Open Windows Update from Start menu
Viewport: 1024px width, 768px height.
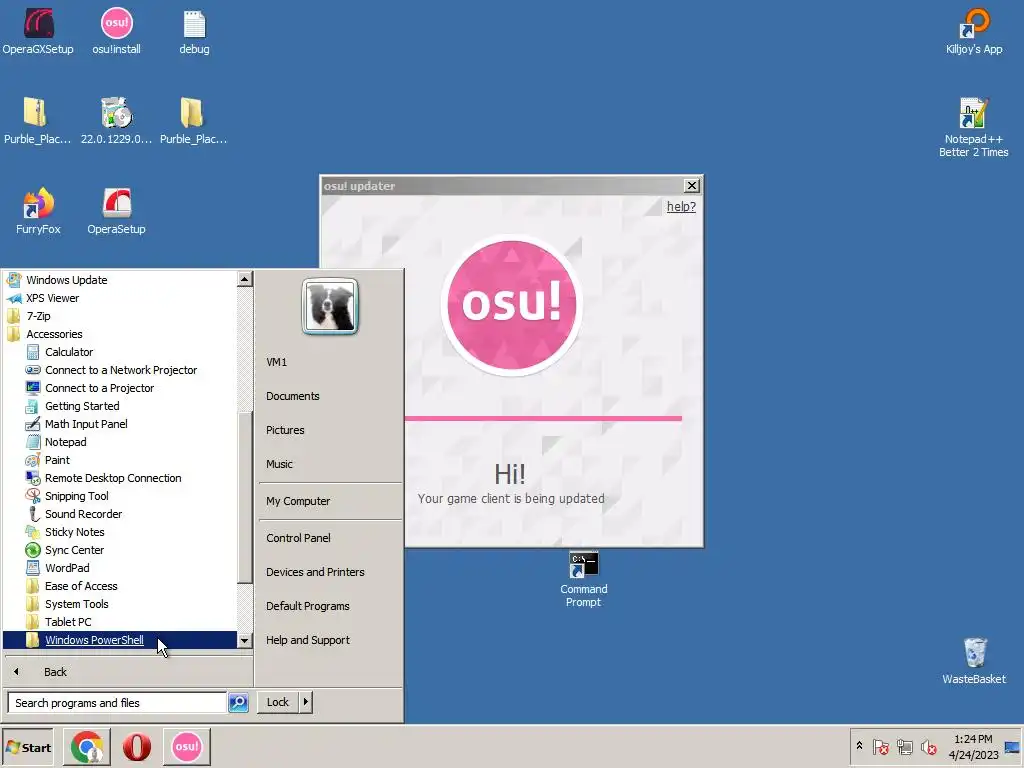(121, 280)
